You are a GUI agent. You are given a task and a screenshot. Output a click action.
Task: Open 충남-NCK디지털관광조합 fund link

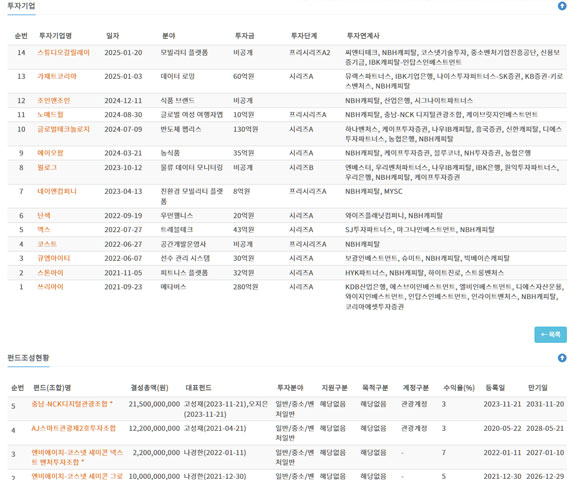click(x=70, y=404)
